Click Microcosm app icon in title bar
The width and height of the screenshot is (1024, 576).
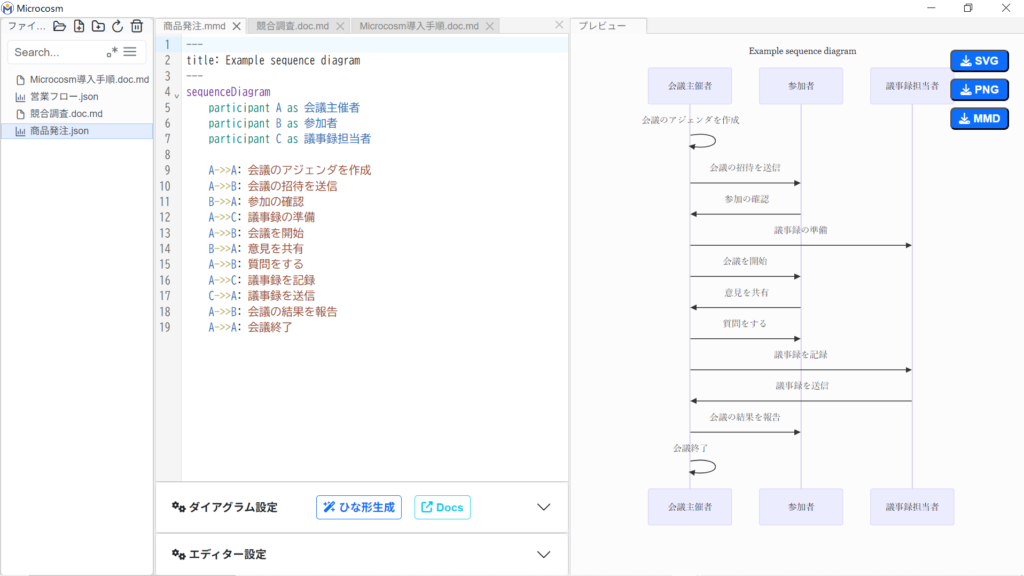(x=8, y=8)
